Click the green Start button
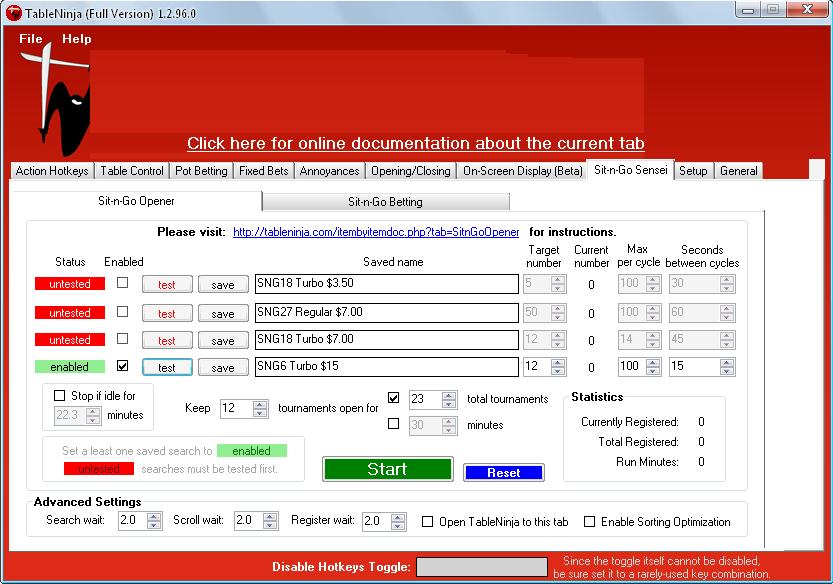 tap(387, 469)
